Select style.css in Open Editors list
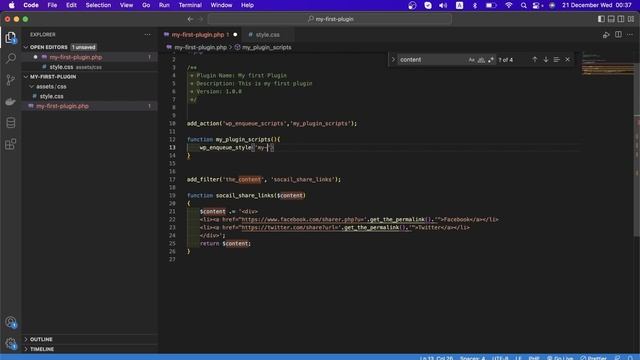The height and width of the screenshot is (360, 640). 90,67
